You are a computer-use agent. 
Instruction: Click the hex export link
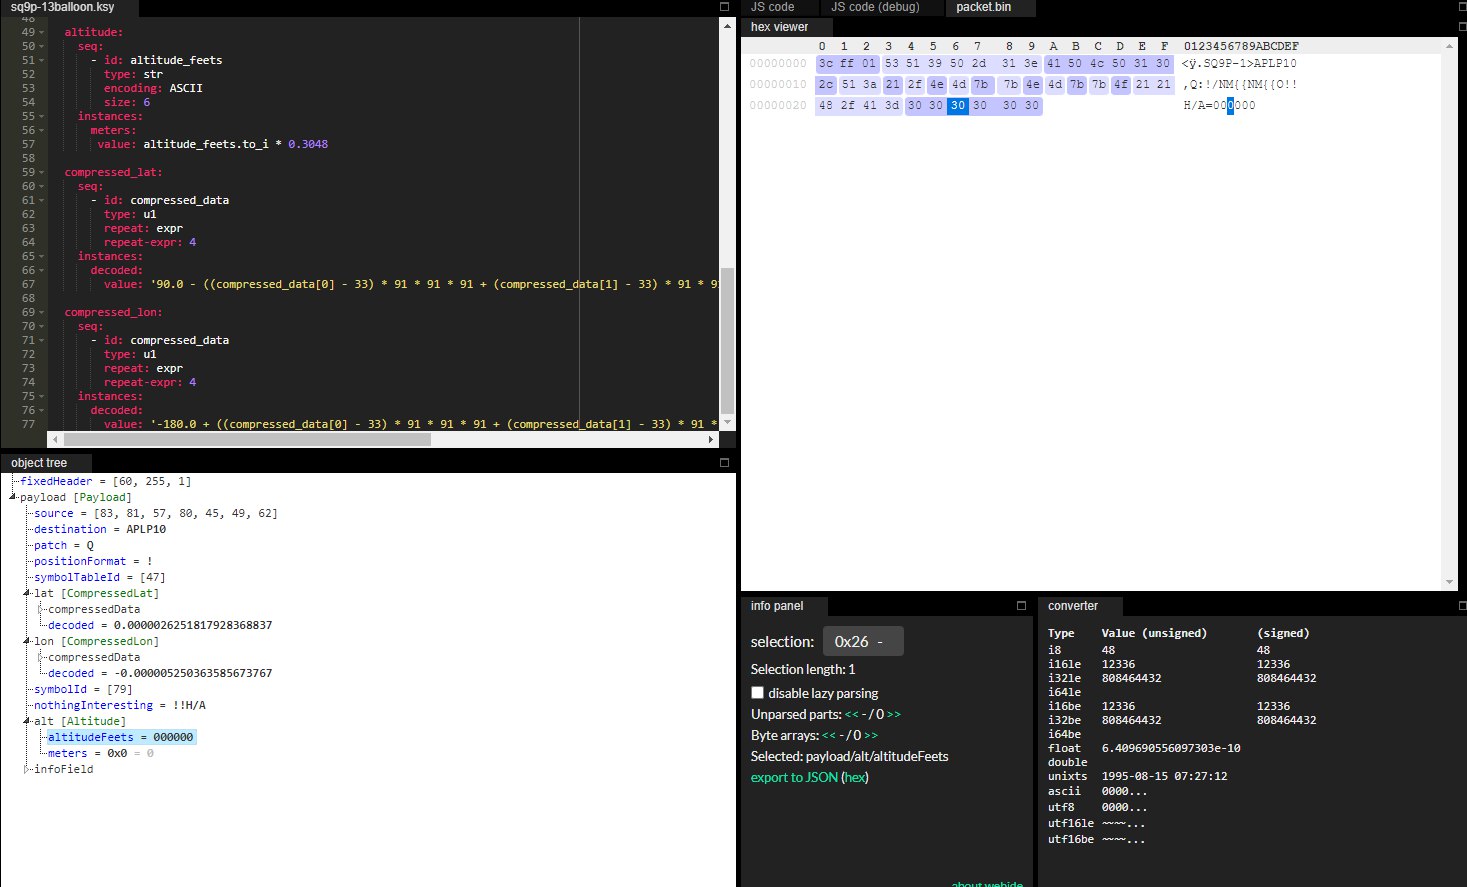click(855, 778)
